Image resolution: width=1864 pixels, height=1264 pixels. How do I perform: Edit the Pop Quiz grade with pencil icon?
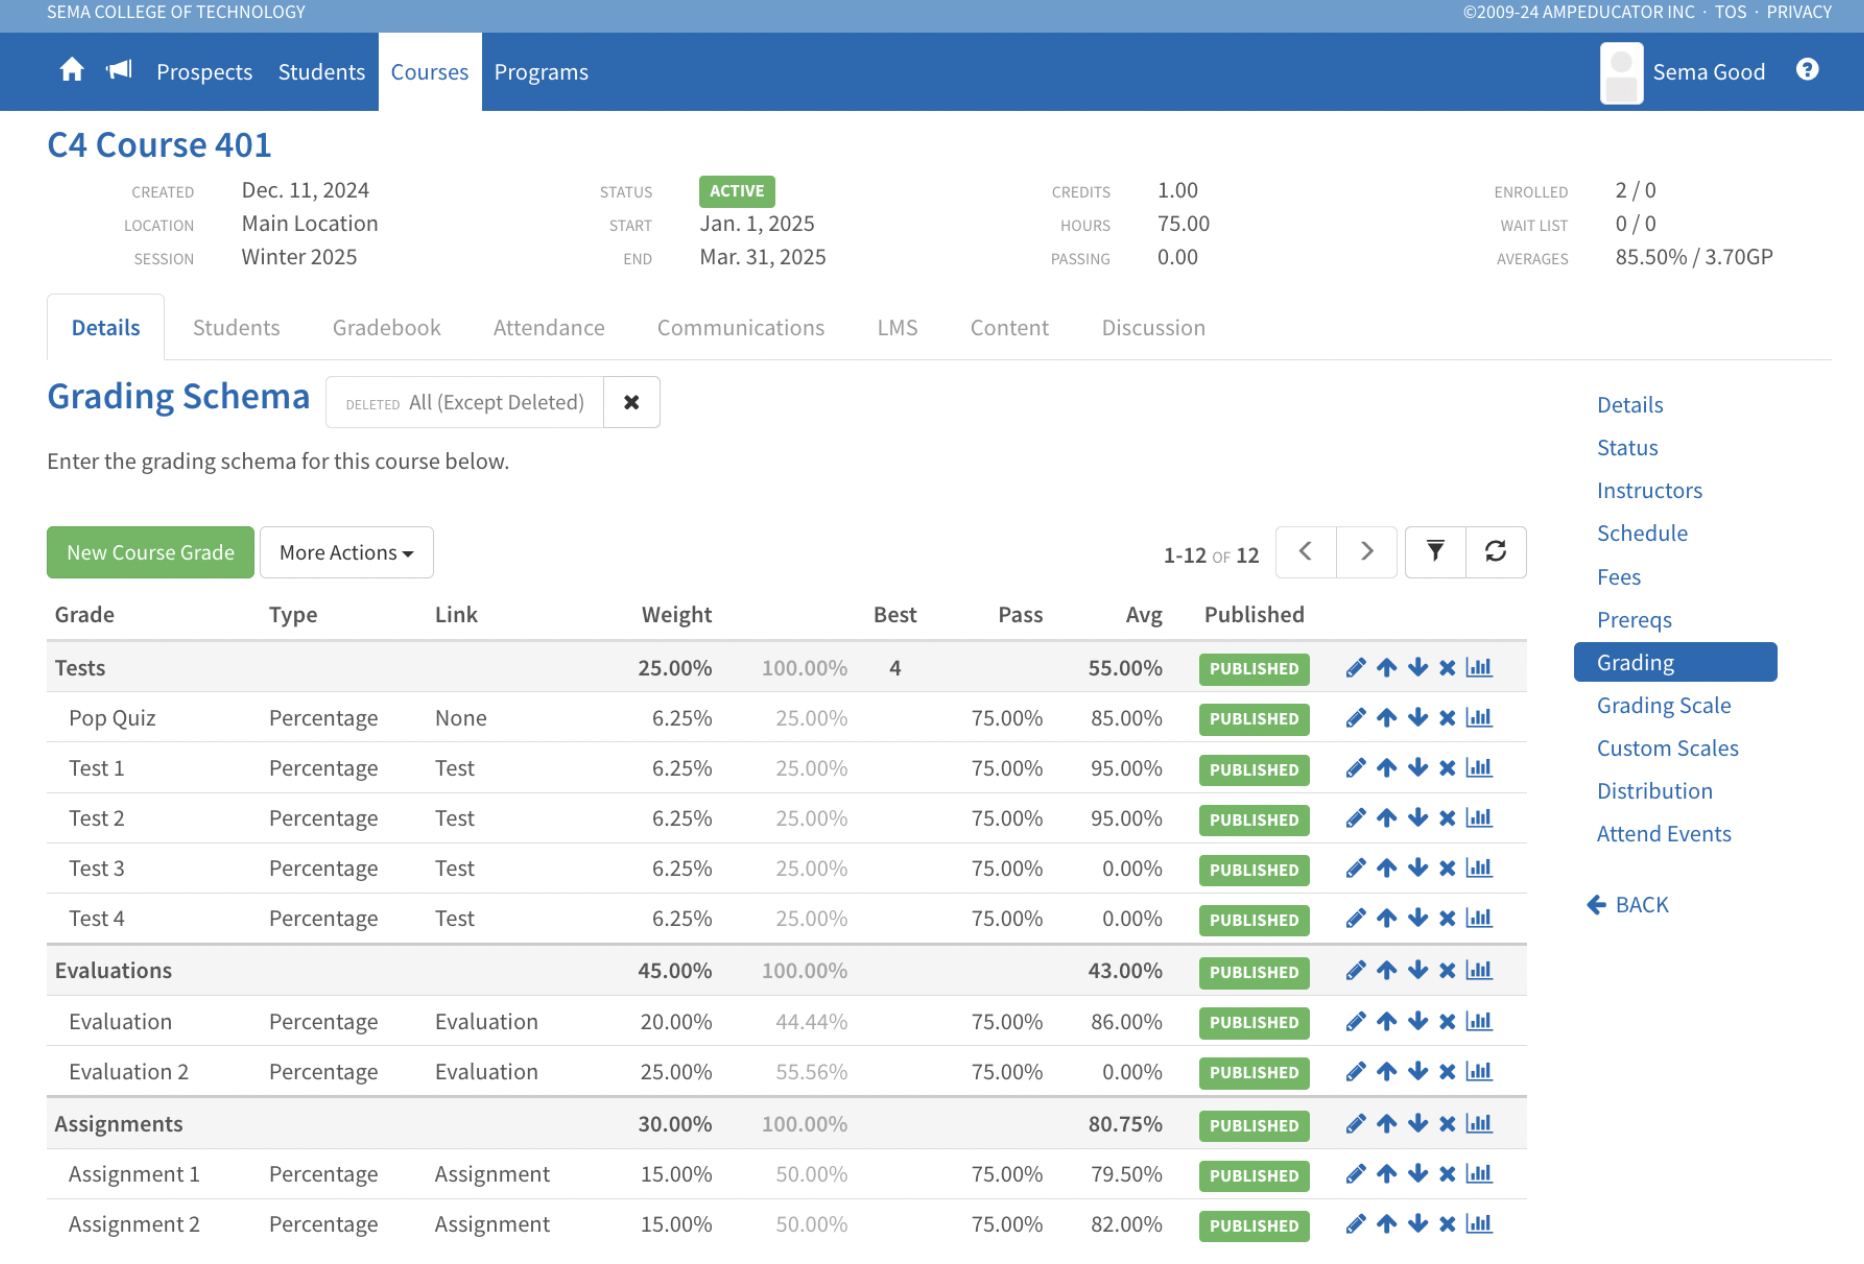click(x=1355, y=718)
